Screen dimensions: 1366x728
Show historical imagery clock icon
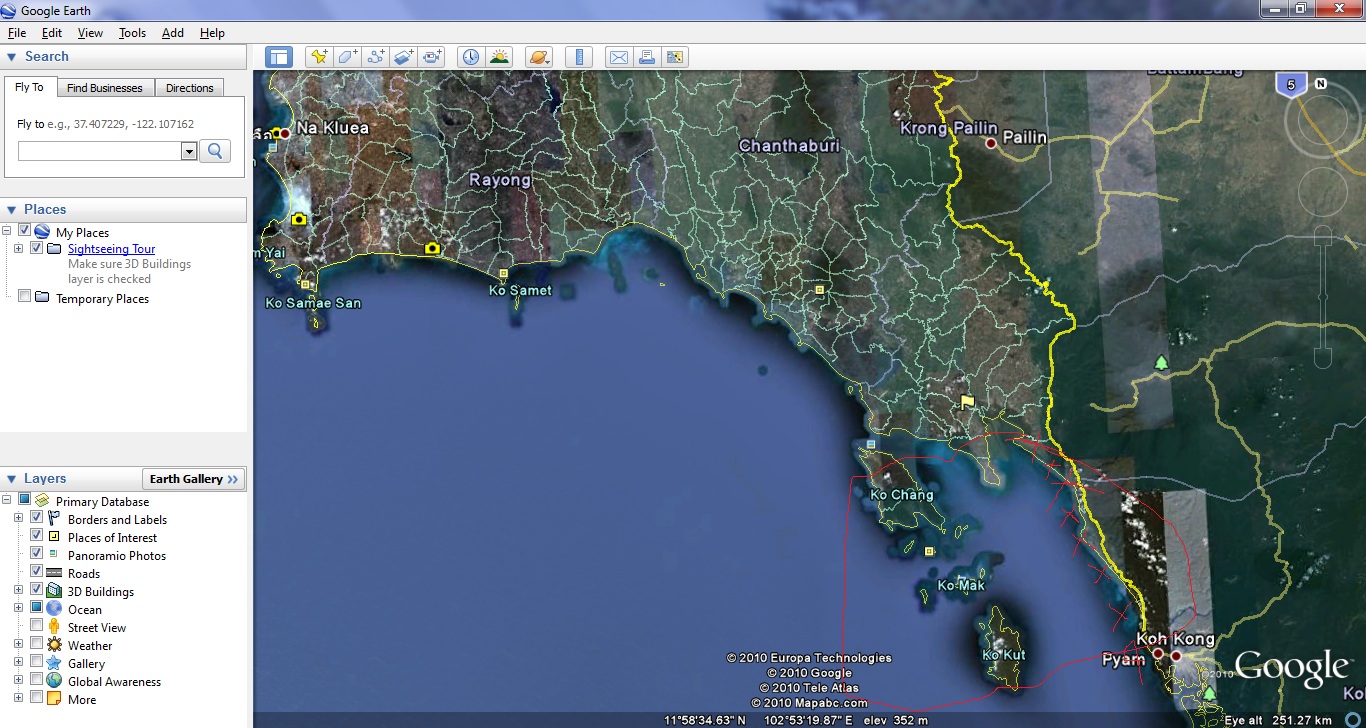point(471,57)
